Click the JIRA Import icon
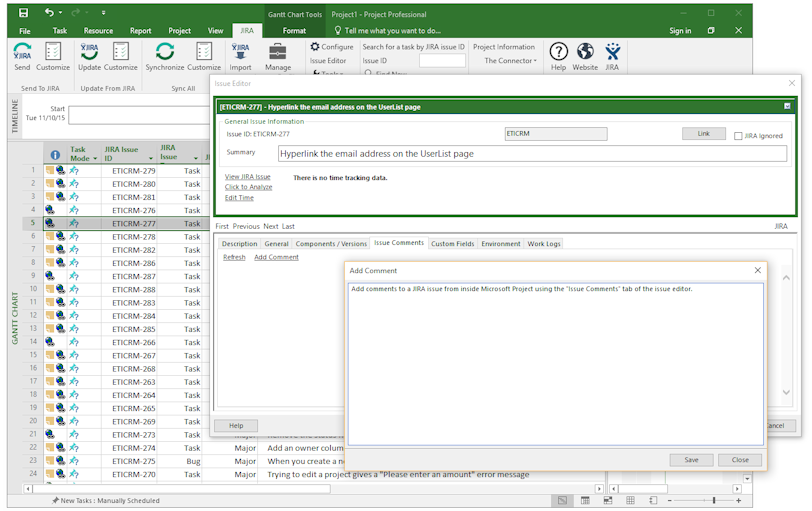This screenshot has width=812, height=511. coord(240,52)
